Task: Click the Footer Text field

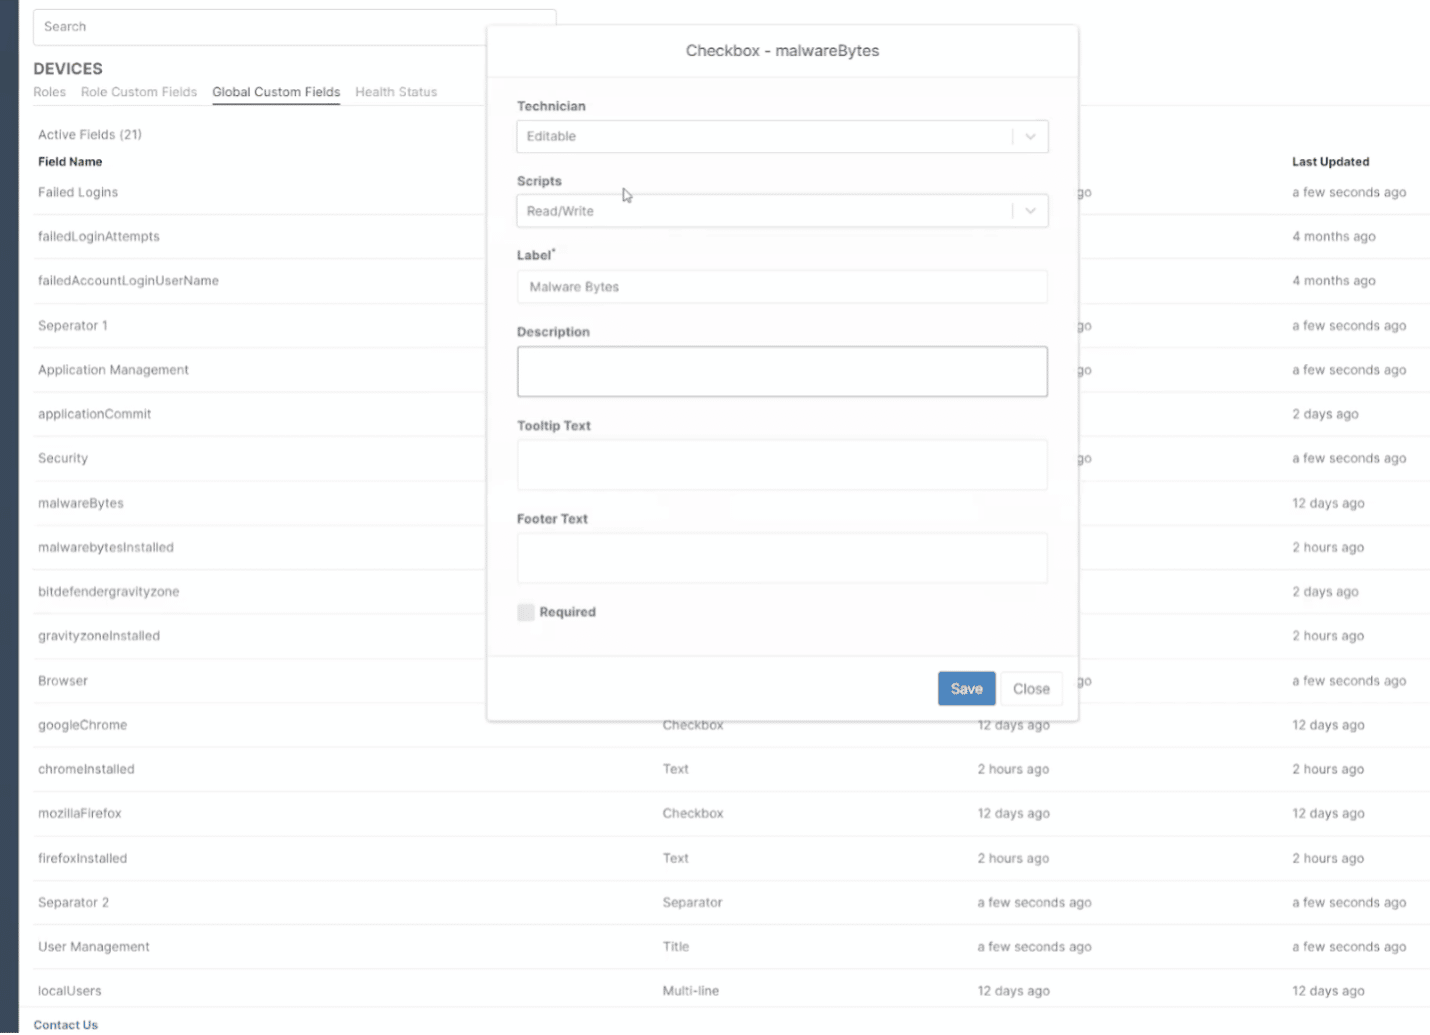Action: [782, 557]
